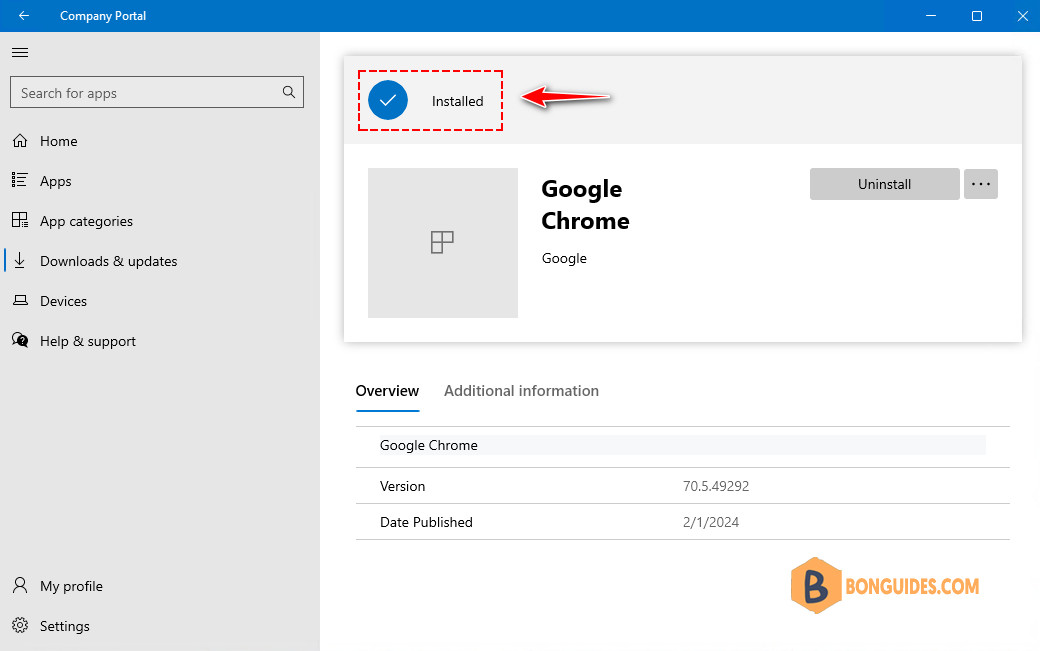
Task: Open Help & support in the sidebar
Action: [159, 341]
